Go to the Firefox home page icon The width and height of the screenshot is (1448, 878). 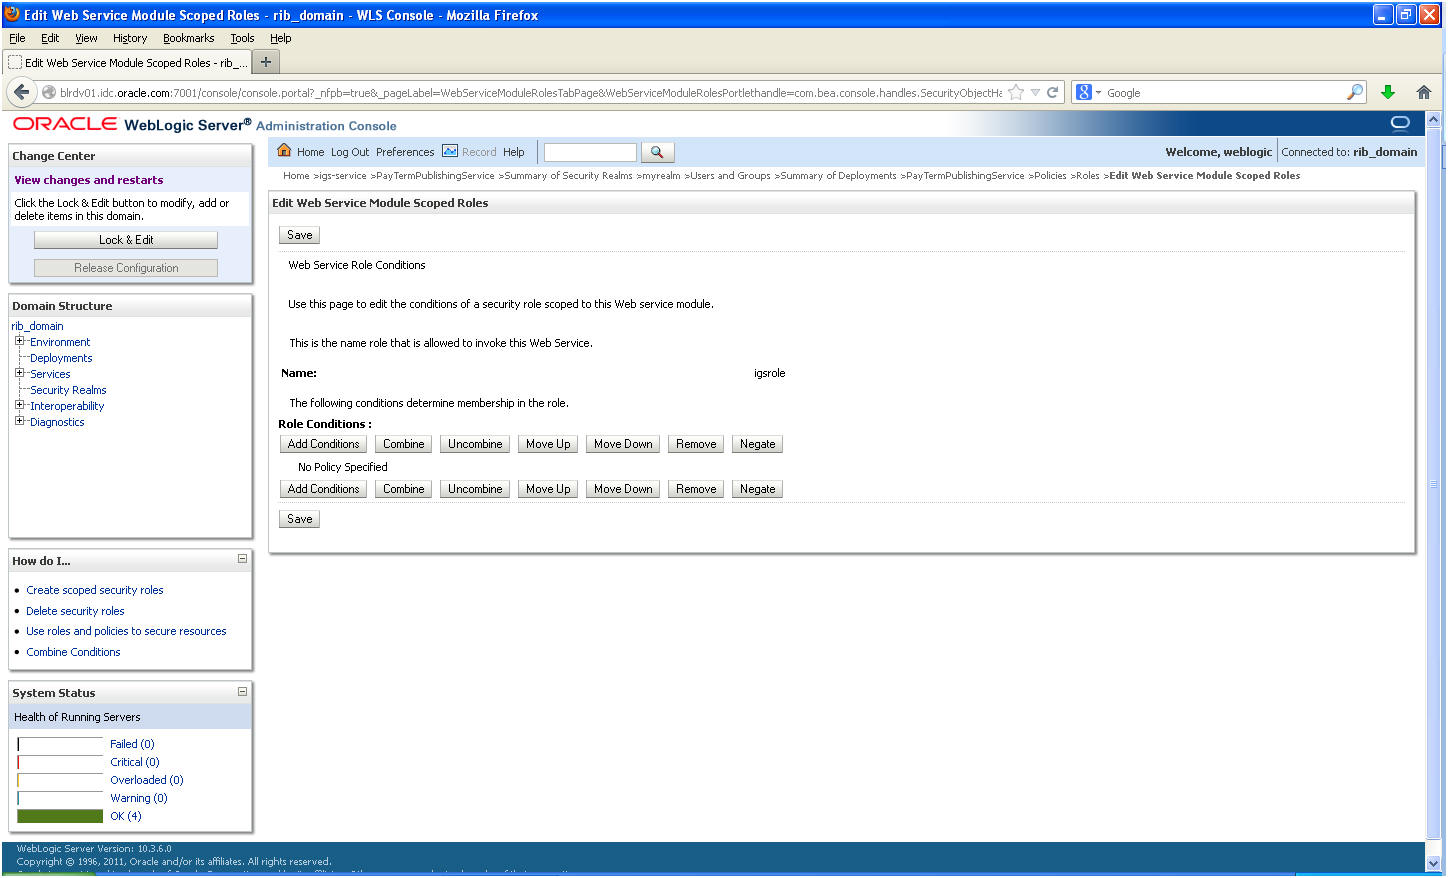pos(1424,92)
